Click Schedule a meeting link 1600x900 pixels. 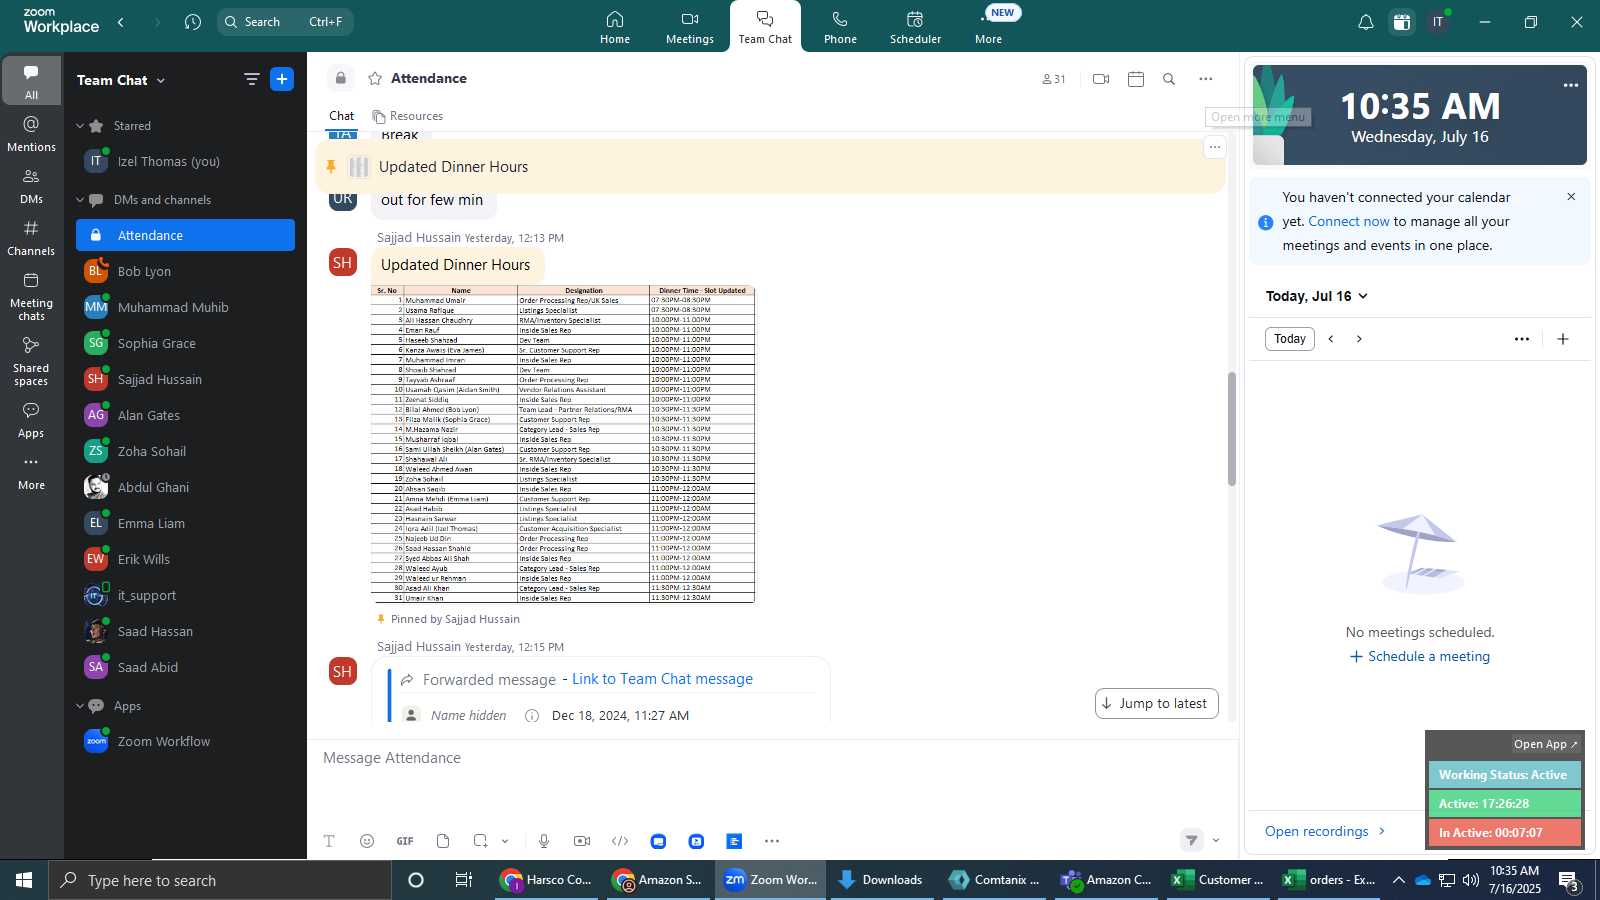[1420, 656]
